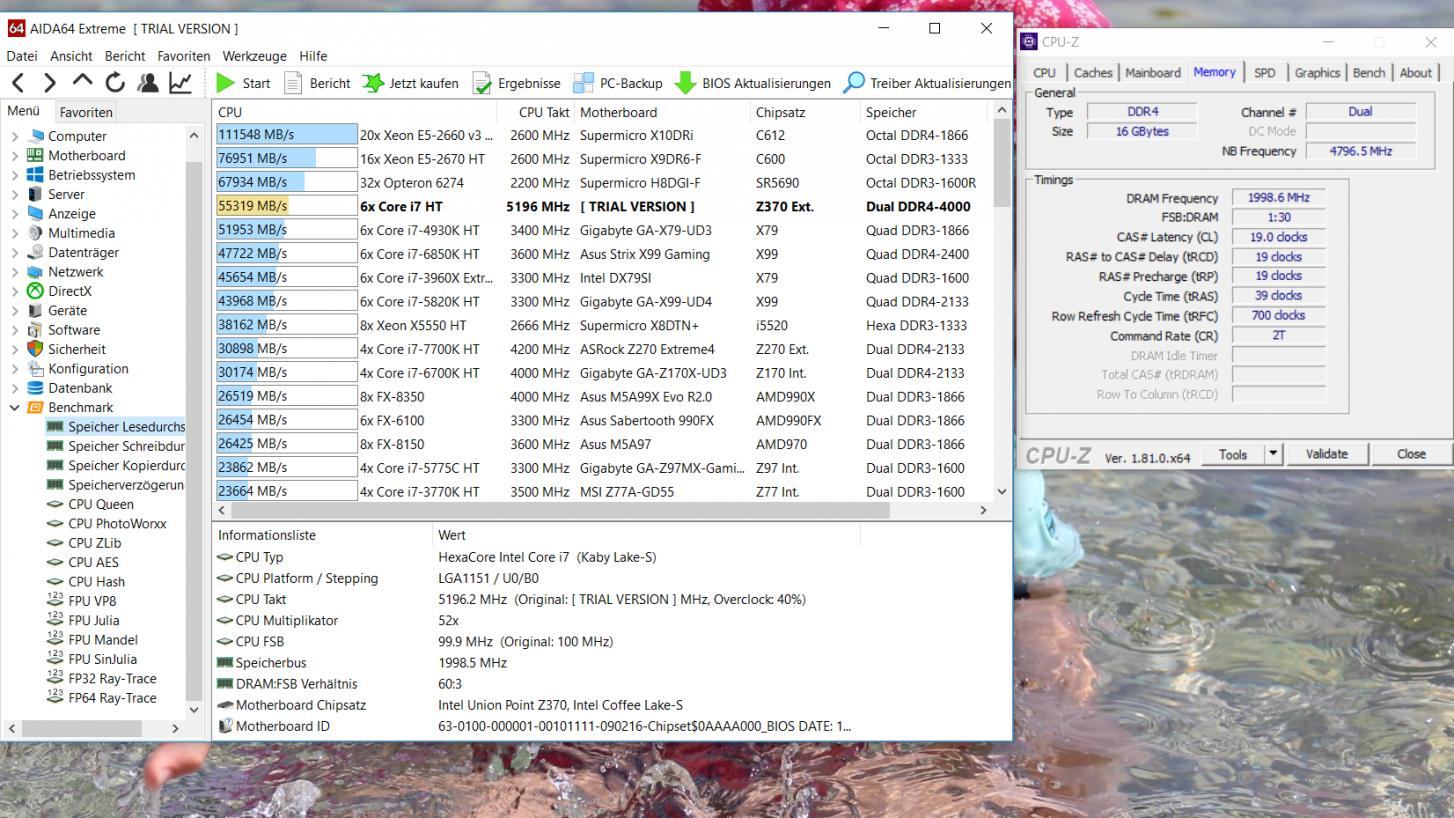Image resolution: width=1454 pixels, height=818 pixels.
Task: Collapse the Benchmark tree node
Action: coord(15,407)
